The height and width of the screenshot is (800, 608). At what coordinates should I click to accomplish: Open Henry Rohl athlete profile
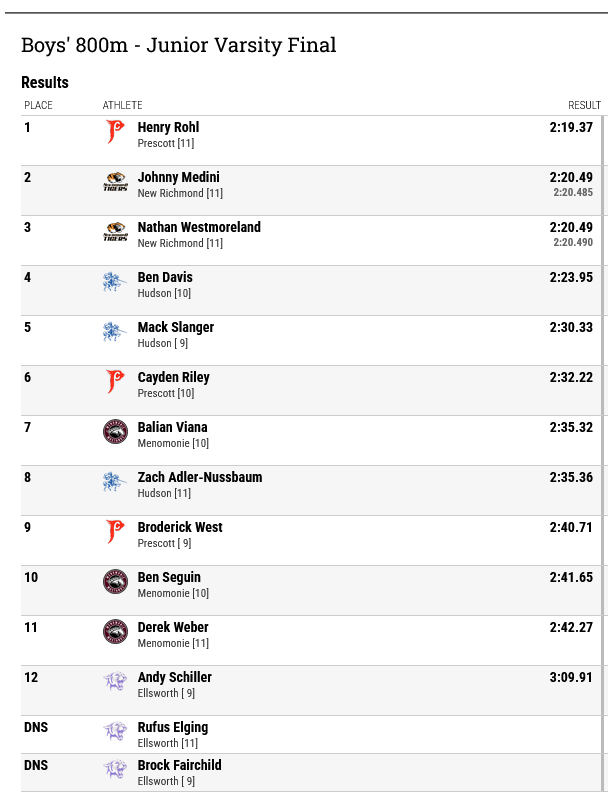168,127
